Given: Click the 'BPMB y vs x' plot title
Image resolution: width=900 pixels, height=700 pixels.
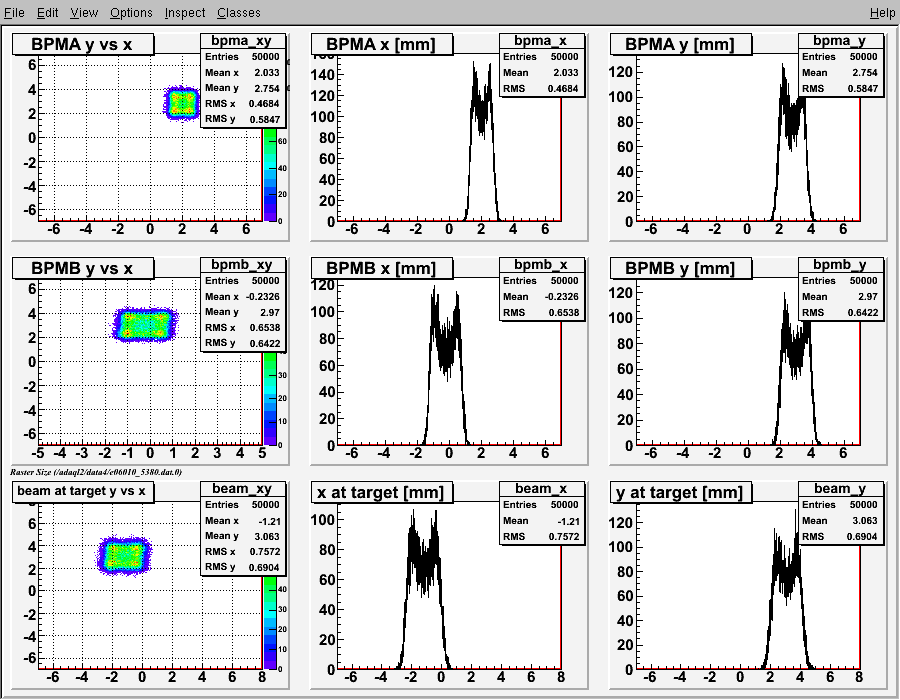Looking at the screenshot, I should (x=83, y=268).
